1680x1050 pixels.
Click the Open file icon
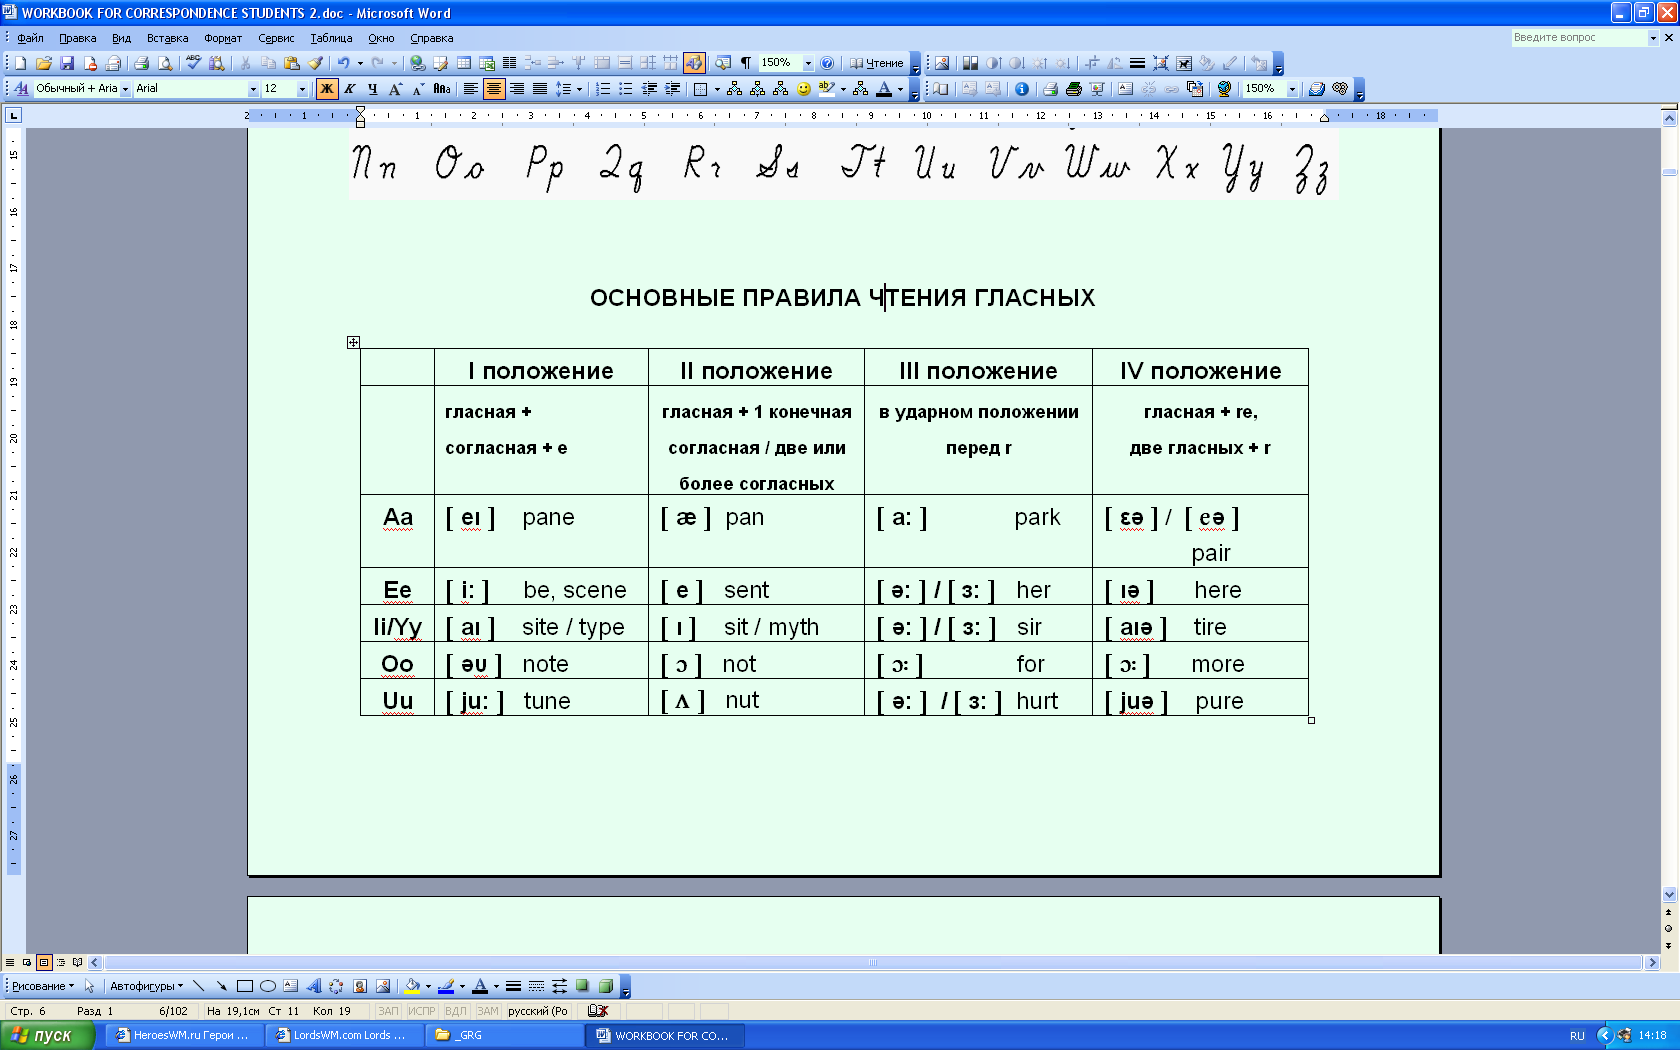click(43, 63)
